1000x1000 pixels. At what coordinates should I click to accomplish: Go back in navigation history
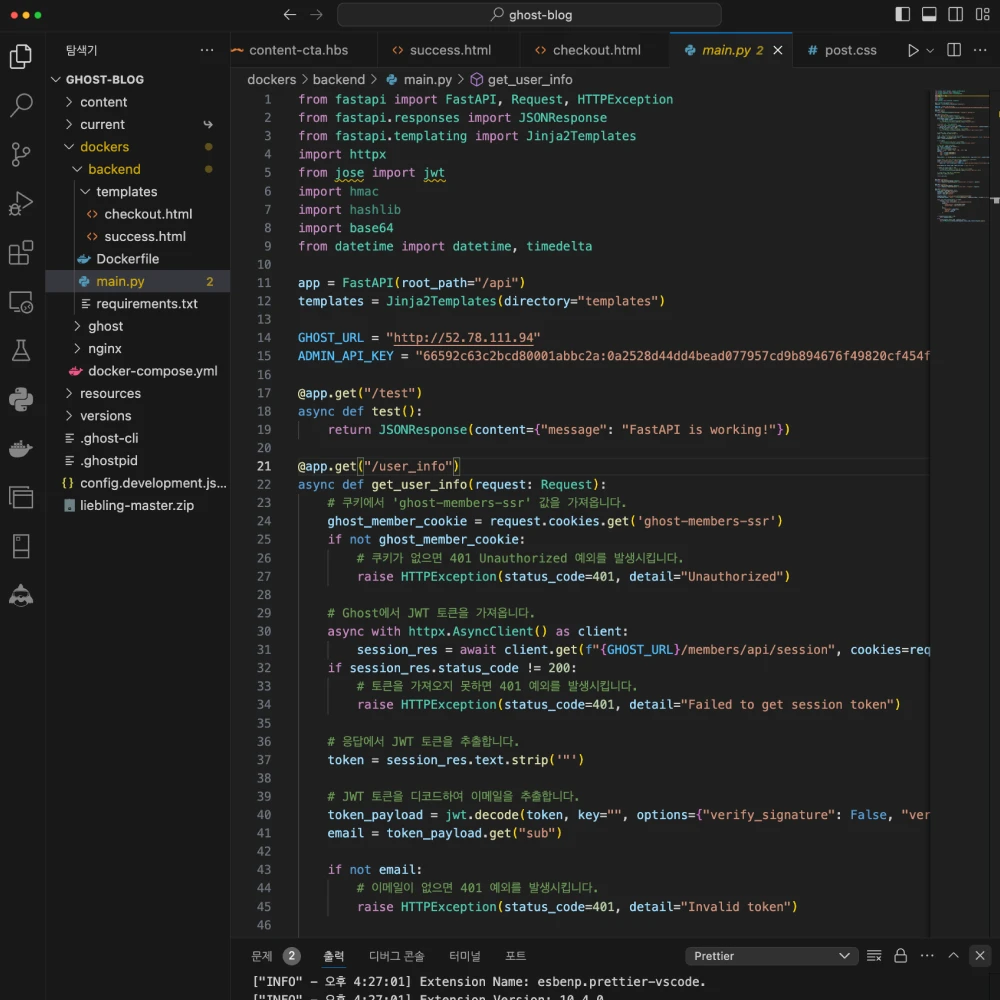290,15
